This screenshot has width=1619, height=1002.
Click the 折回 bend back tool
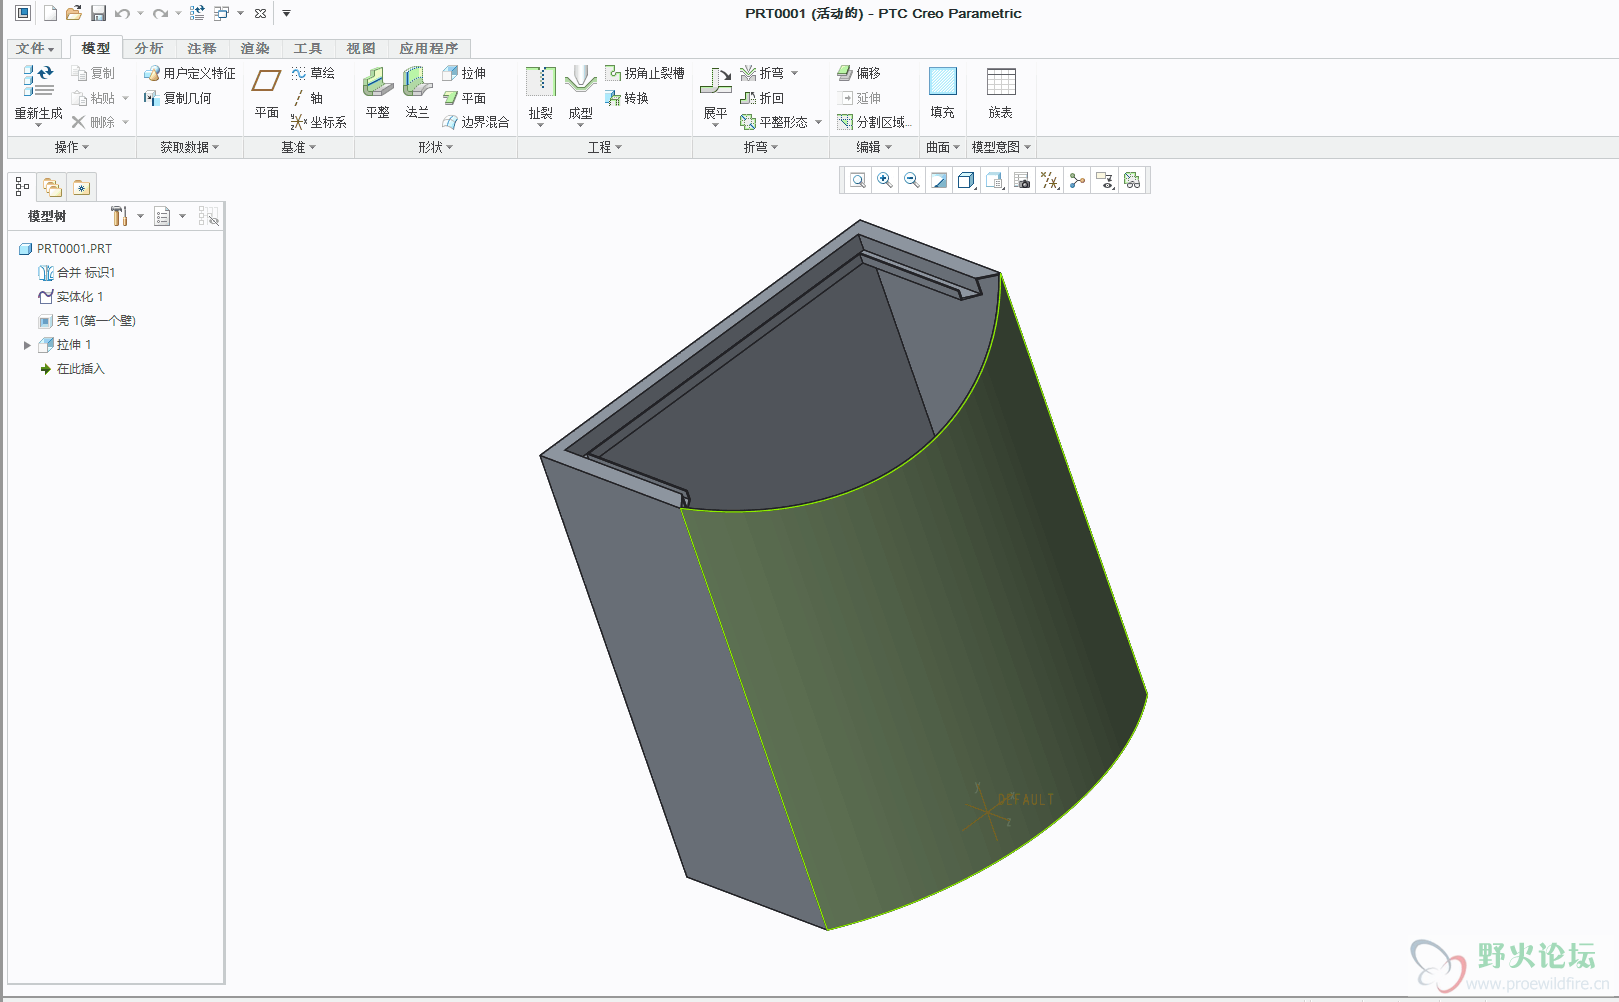(x=762, y=98)
